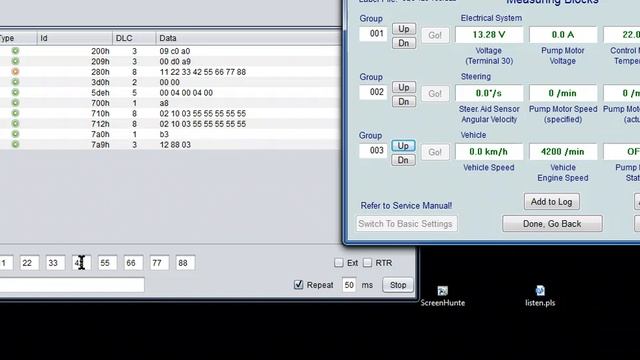Uncheck the Repeat checkbox
The image size is (640, 360).
click(298, 285)
